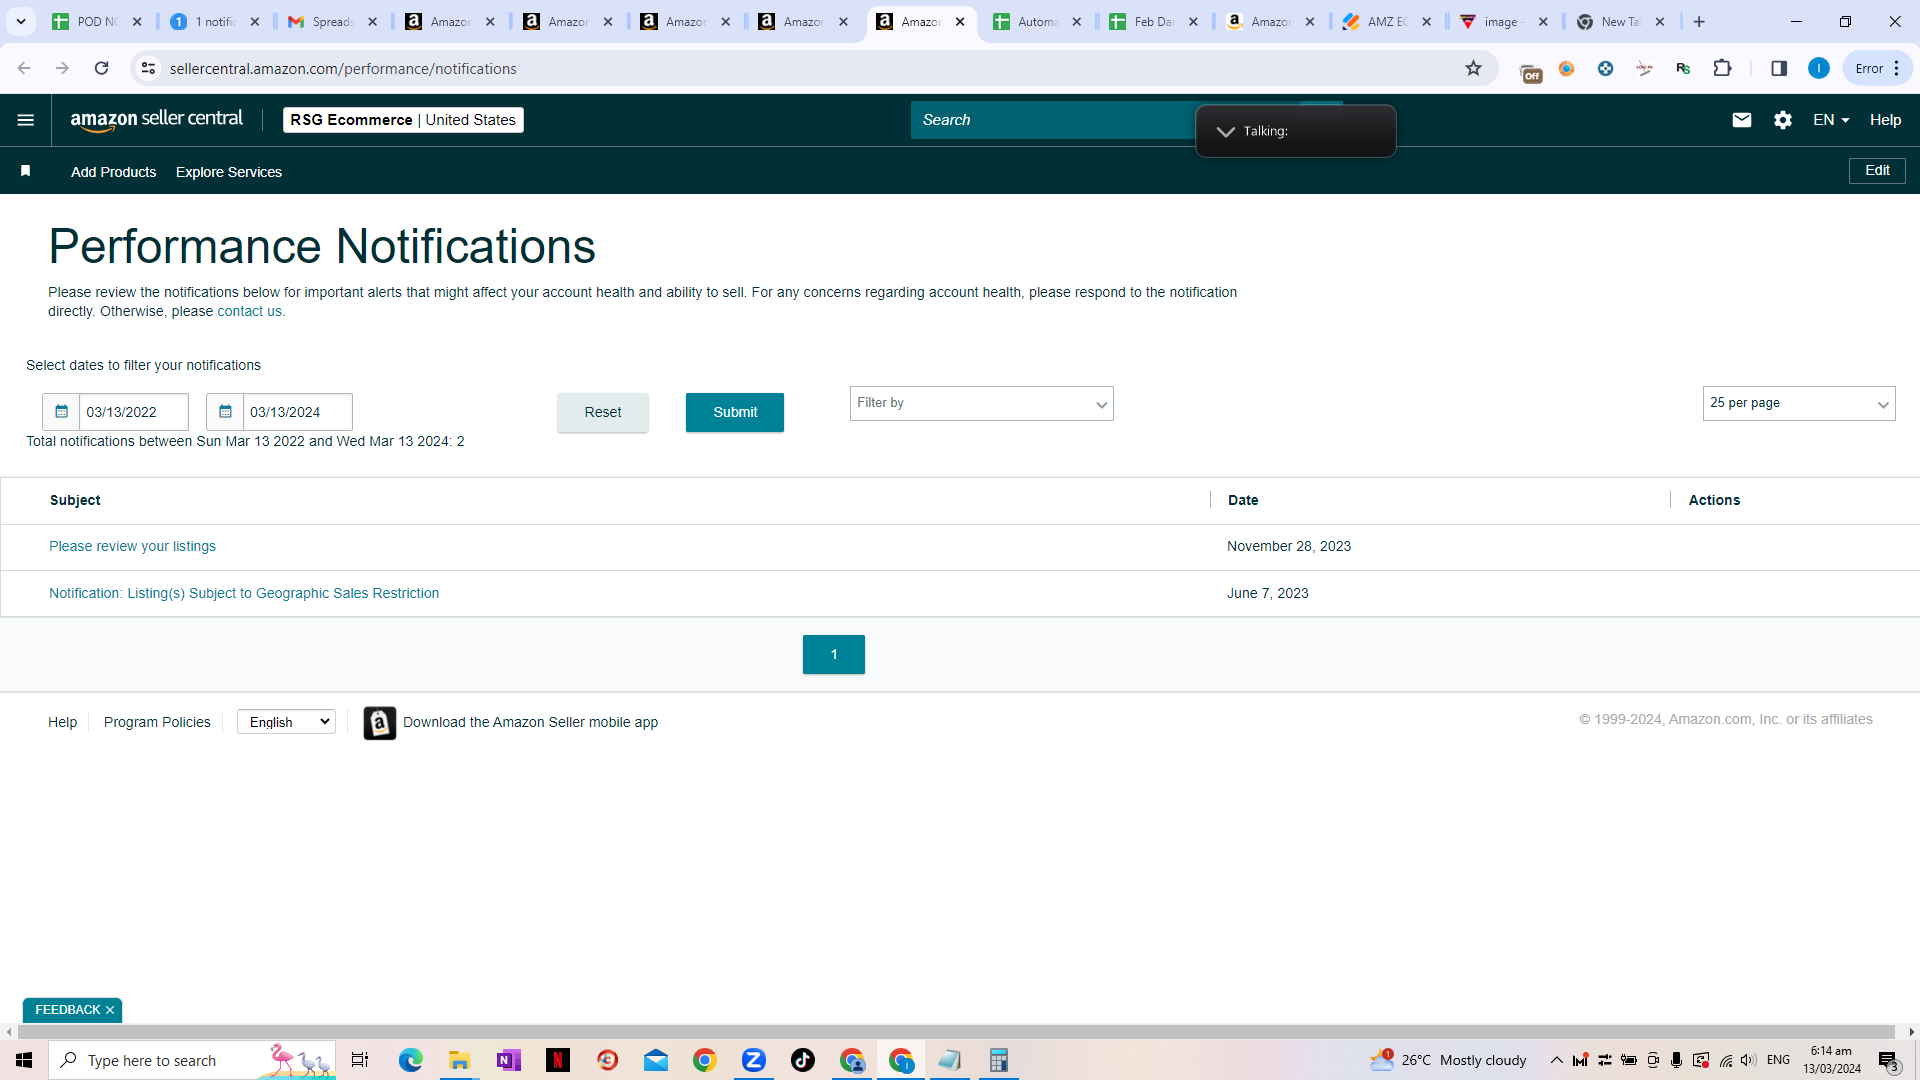Screen dimensions: 1920x1080
Task: Click the Submit button
Action: coord(735,412)
